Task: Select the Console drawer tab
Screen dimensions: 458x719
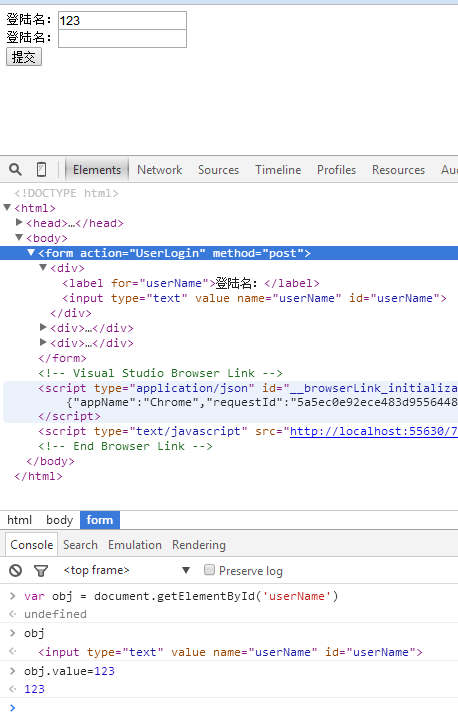Action: 32,545
